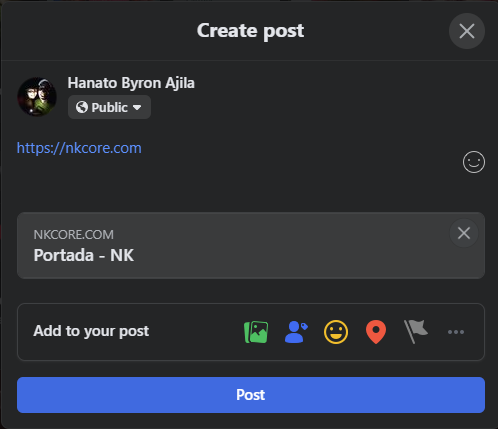Image resolution: width=498 pixels, height=429 pixels.
Task: Click the Hanato Byron Ajila profile picture
Action: 37,97
